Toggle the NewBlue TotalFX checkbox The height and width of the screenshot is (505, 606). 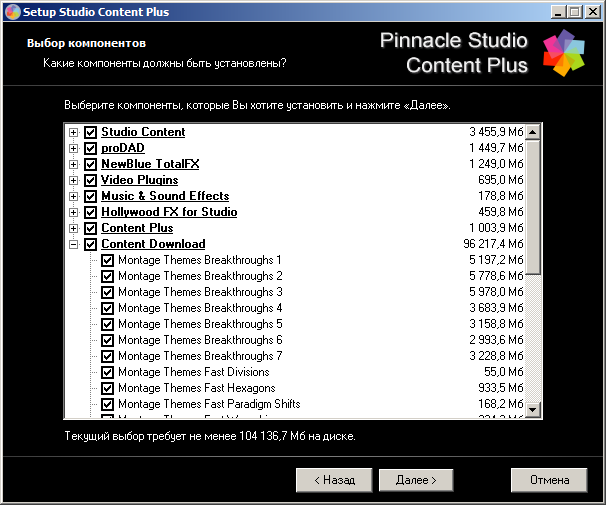pyautogui.click(x=90, y=165)
